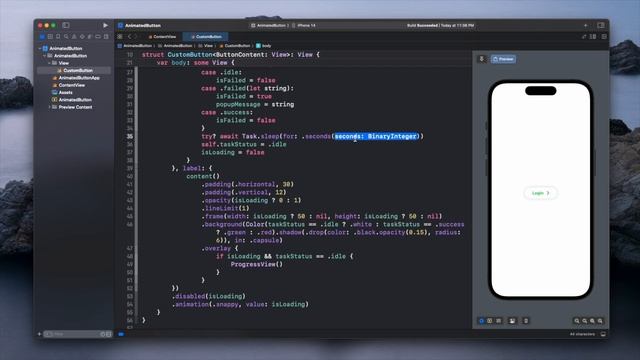Click CustomButton in jump bar
Viewport: 640px width, 360px height.
click(x=235, y=46)
